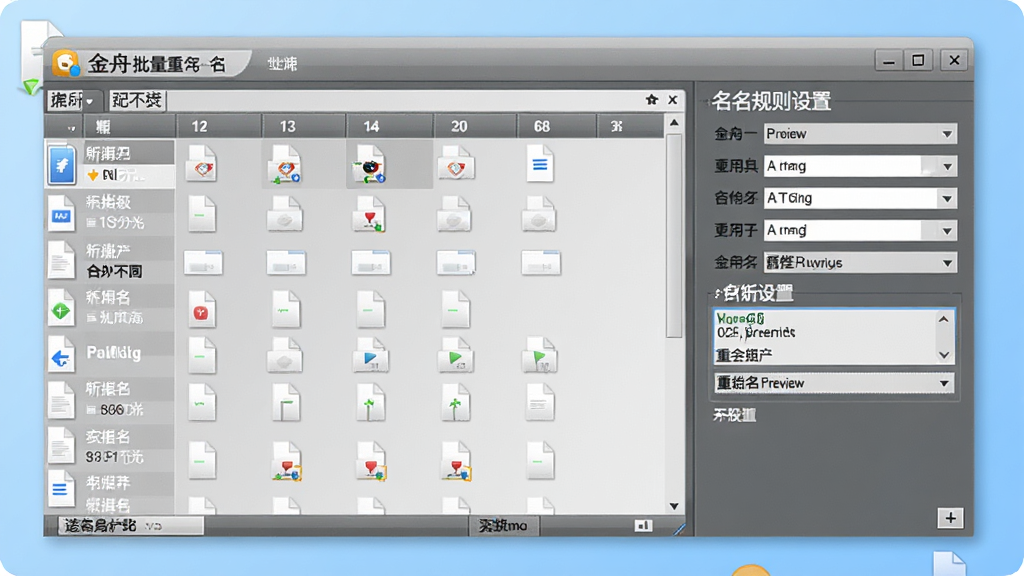
Task: Click the red gem file icon under column 12
Action: tap(202, 163)
